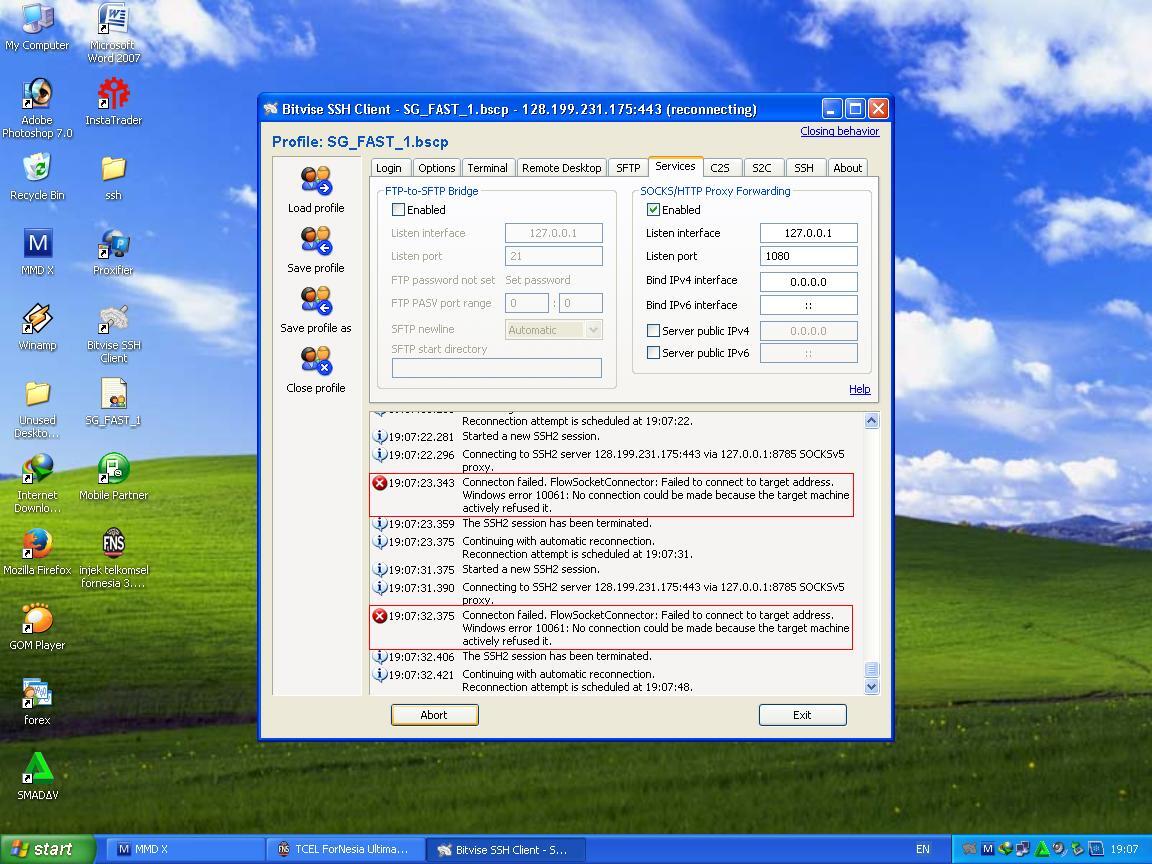Select the Proxifier desktop shortcut
Image resolution: width=1152 pixels, height=864 pixels.
pyautogui.click(x=113, y=251)
